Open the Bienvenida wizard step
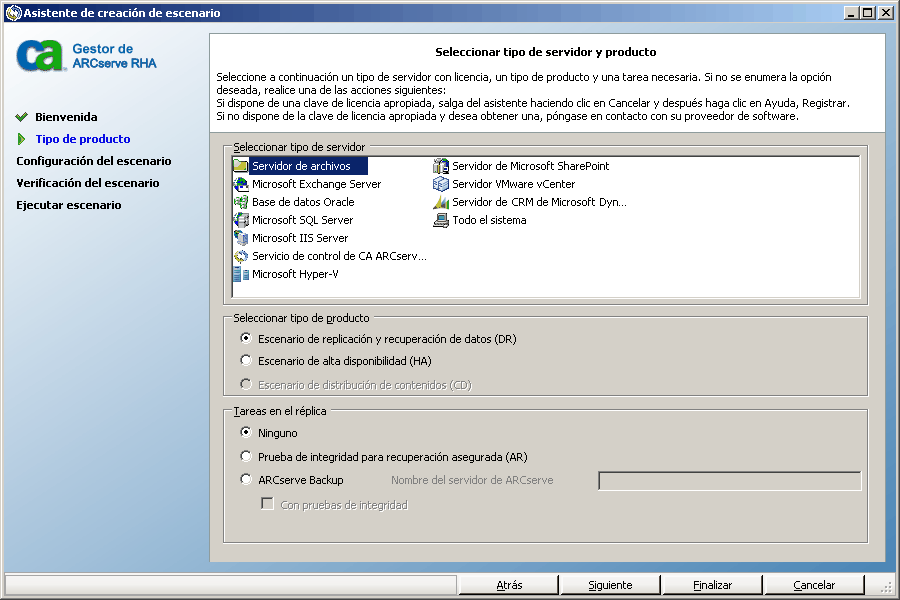900x600 pixels. 66,117
